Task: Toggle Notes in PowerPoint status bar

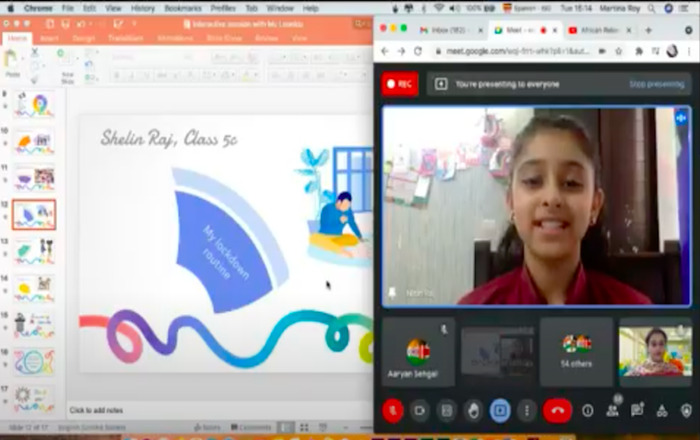Action: (207, 428)
